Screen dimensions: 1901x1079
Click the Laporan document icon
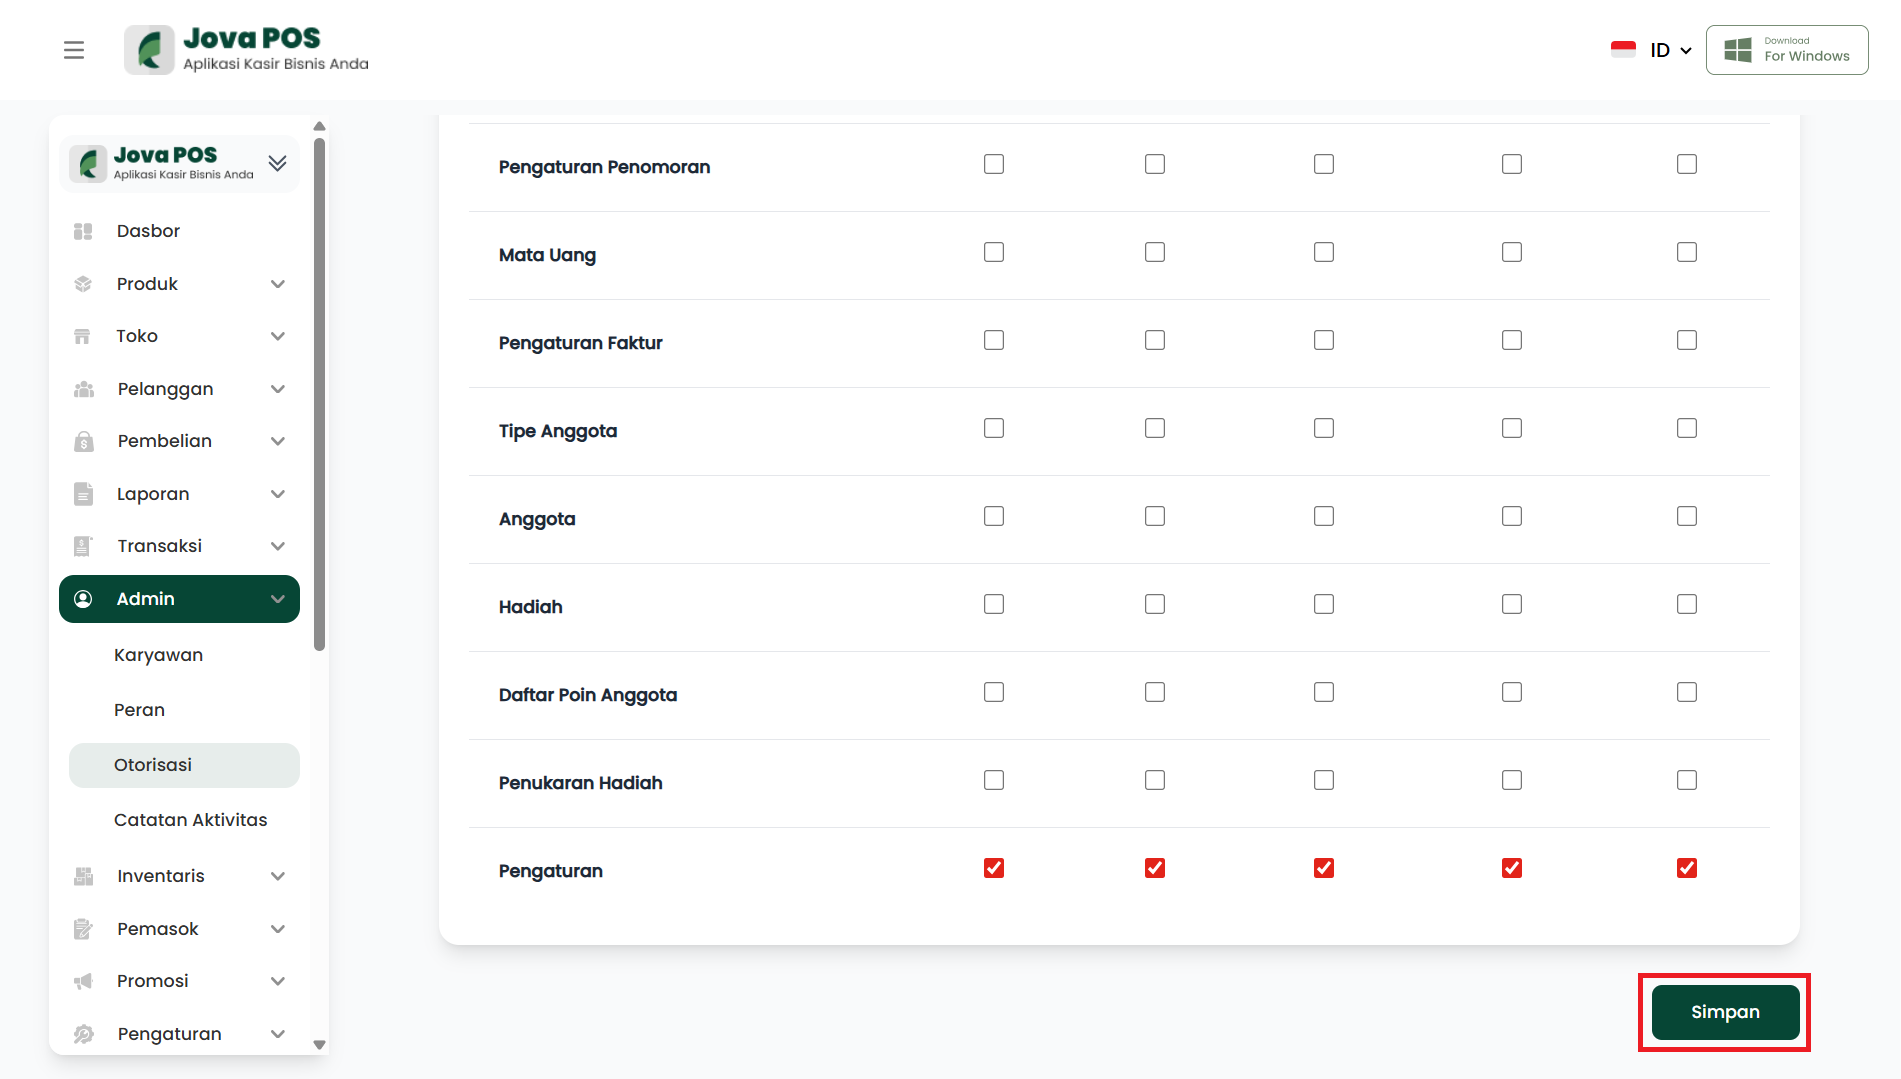[x=83, y=494]
